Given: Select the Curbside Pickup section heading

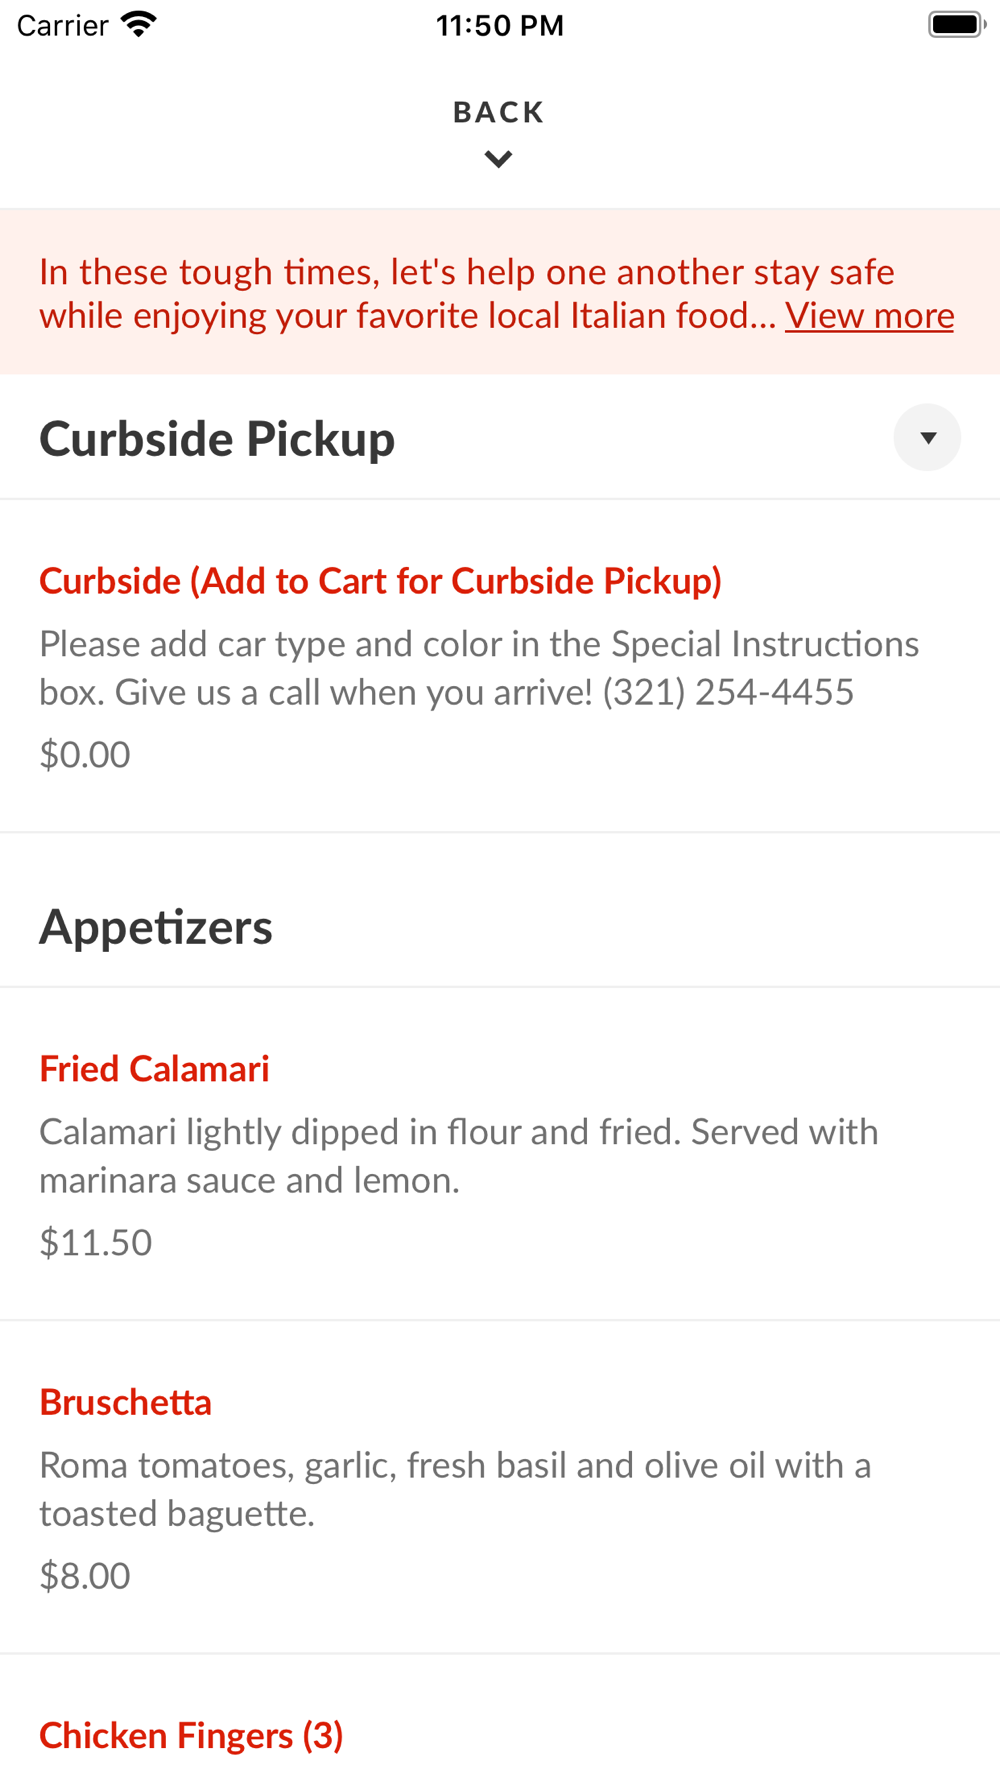Looking at the screenshot, I should pos(217,439).
